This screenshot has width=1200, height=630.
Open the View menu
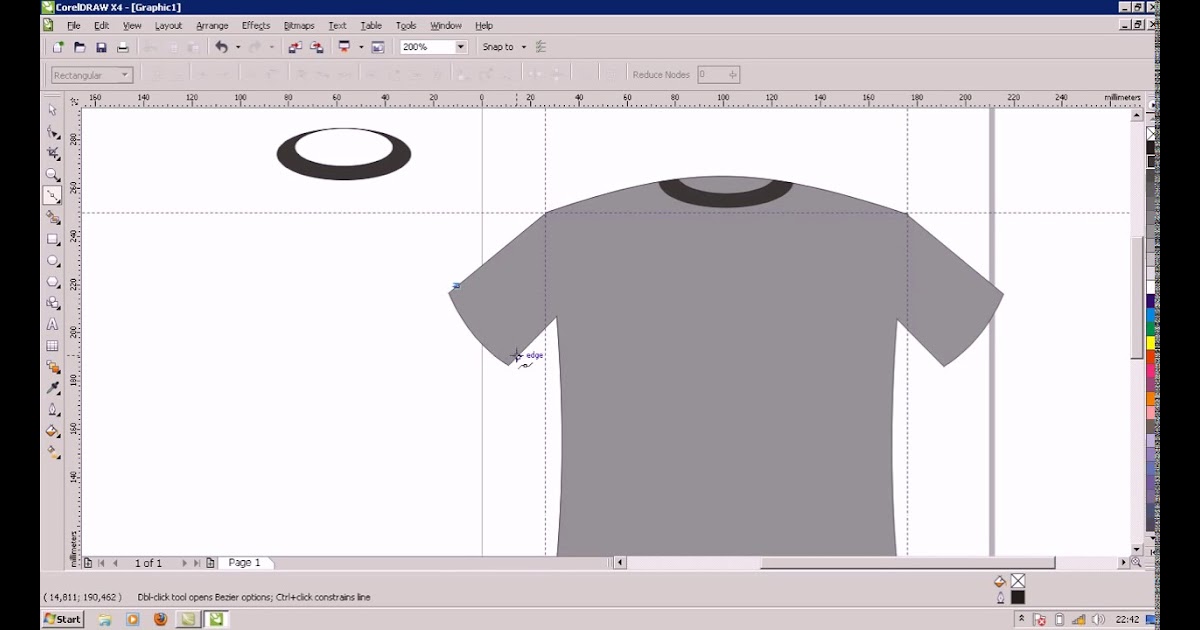[132, 25]
